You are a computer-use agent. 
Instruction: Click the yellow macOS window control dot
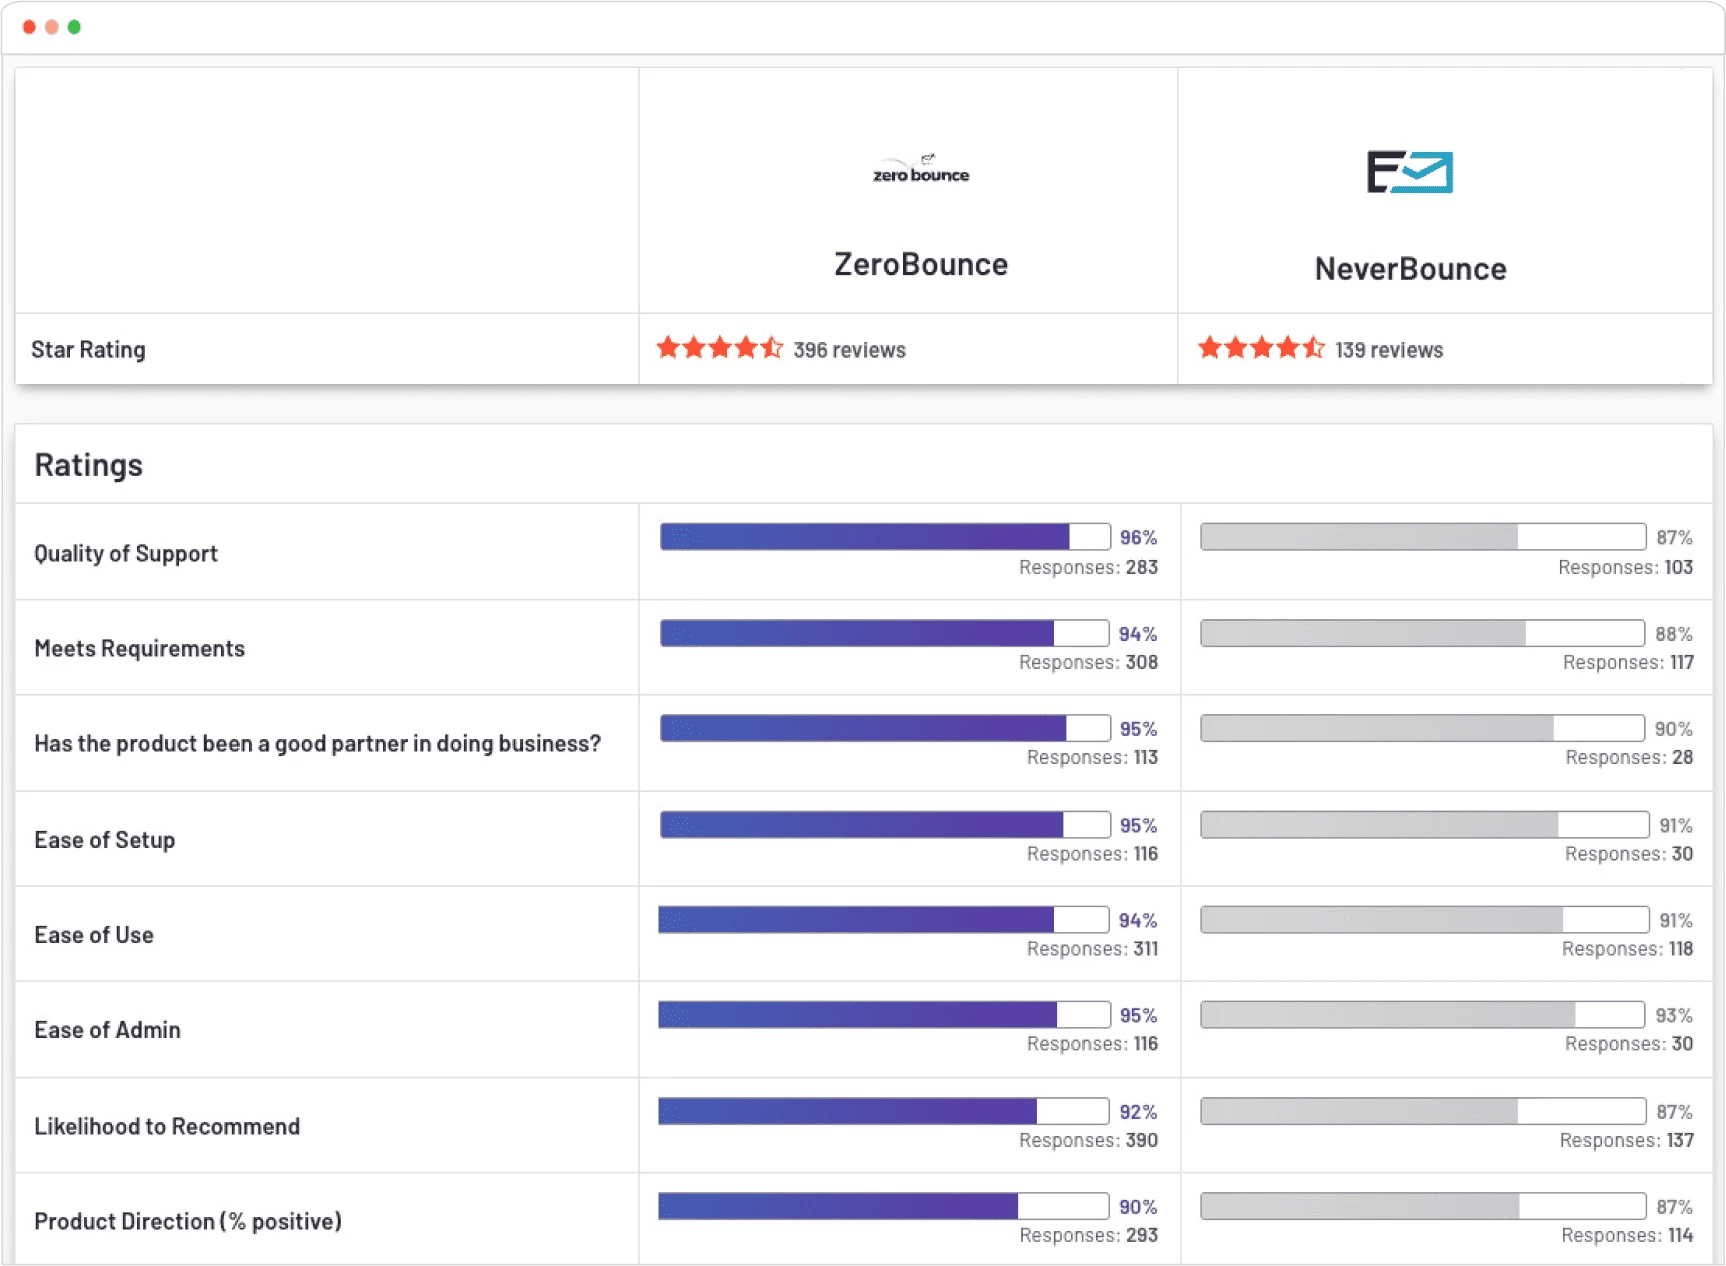[50, 27]
